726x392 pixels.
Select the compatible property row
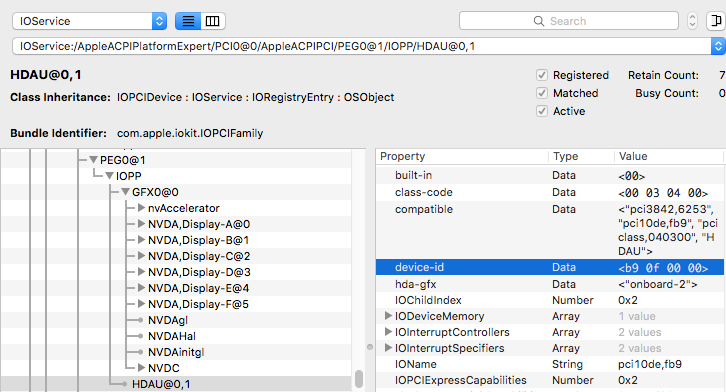[550, 230]
